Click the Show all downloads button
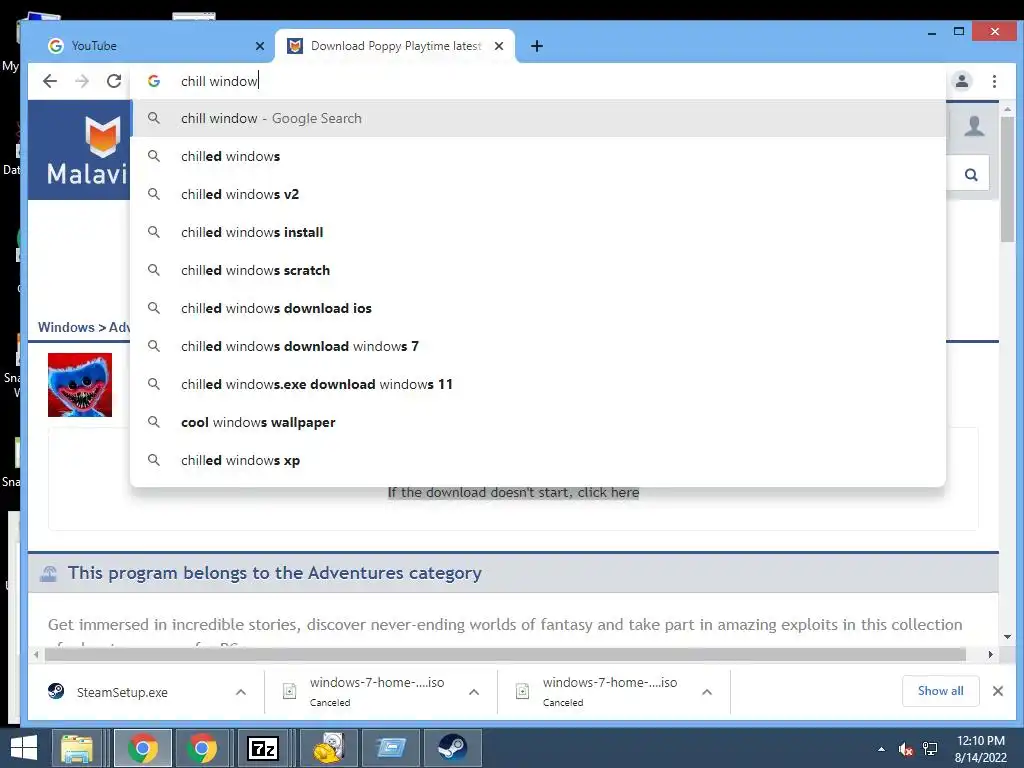The height and width of the screenshot is (768, 1024). (940, 691)
